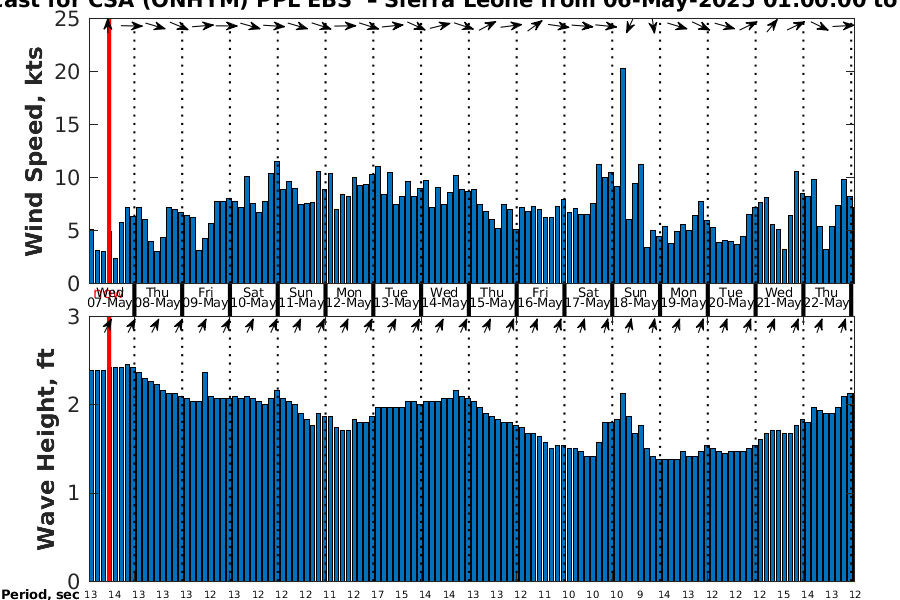This screenshot has width=900, height=600.
Task: Click the 20-knot wind spike bar on Sun 18-May
Action: pyautogui.click(x=623, y=176)
